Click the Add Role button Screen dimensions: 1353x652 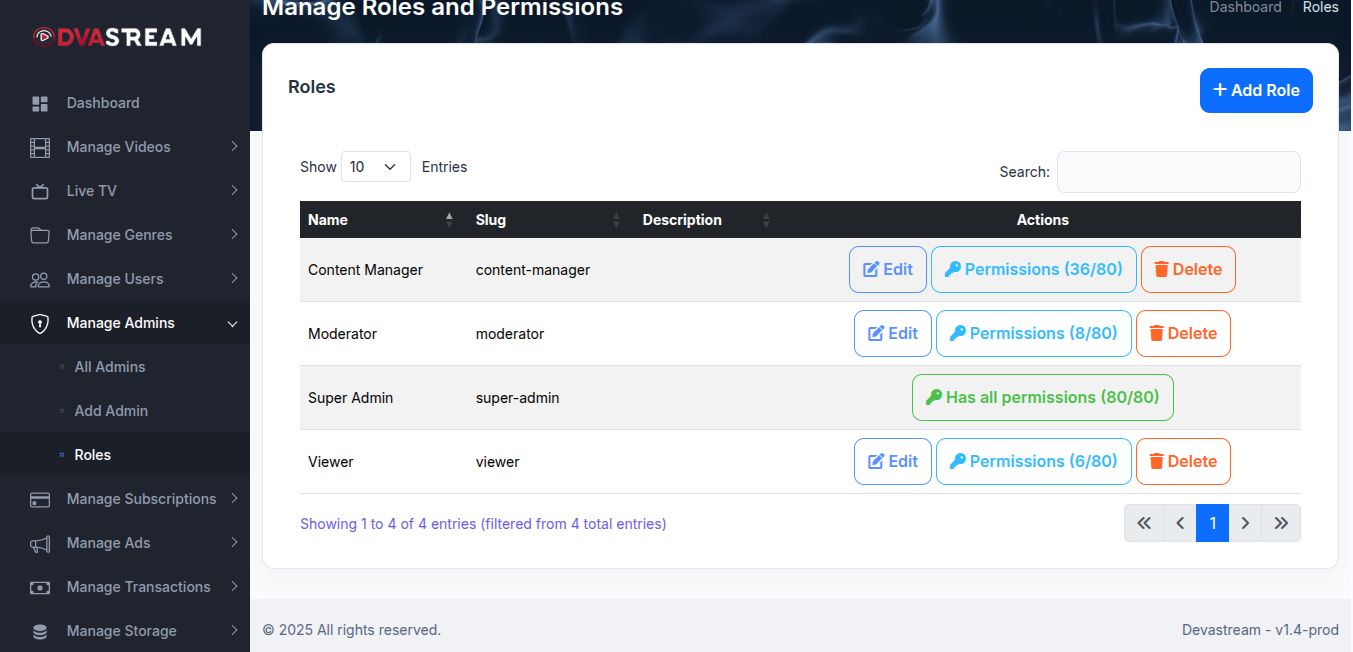(x=1256, y=91)
